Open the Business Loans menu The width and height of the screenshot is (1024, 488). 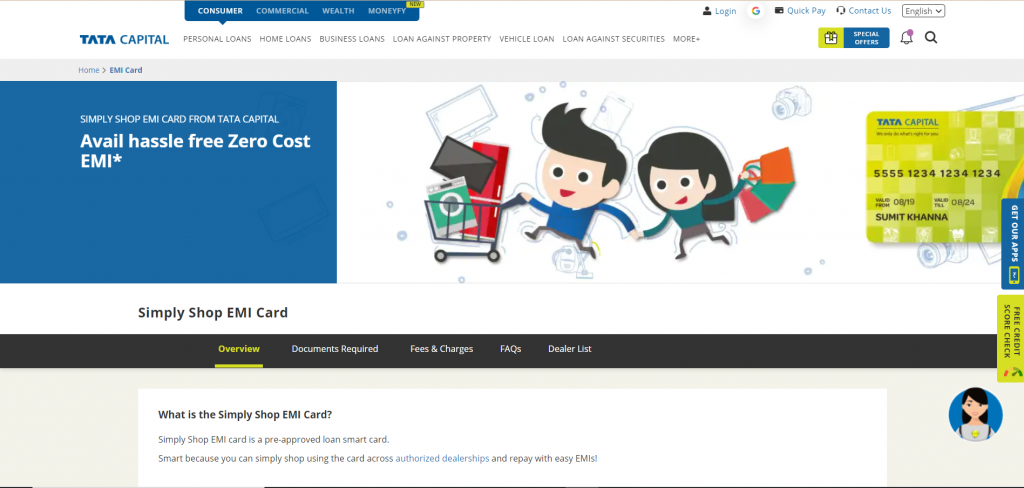pyautogui.click(x=352, y=39)
